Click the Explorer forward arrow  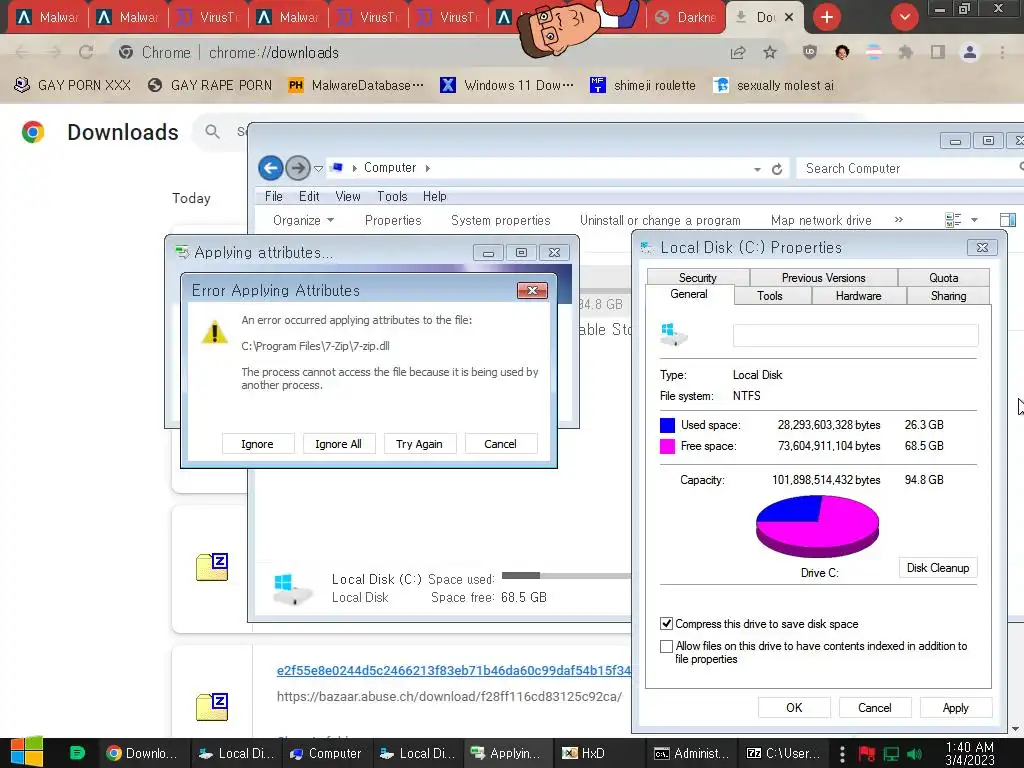(298, 168)
